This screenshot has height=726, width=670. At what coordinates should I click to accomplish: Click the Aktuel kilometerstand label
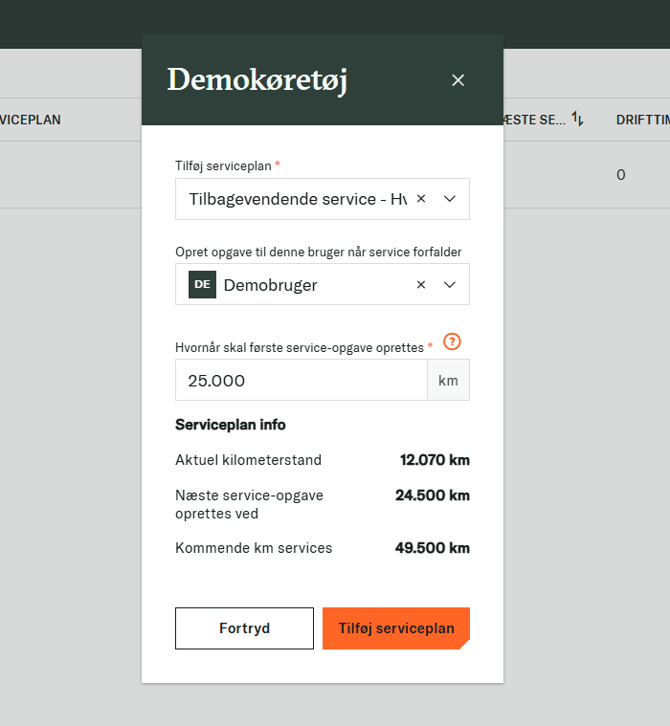(248, 460)
